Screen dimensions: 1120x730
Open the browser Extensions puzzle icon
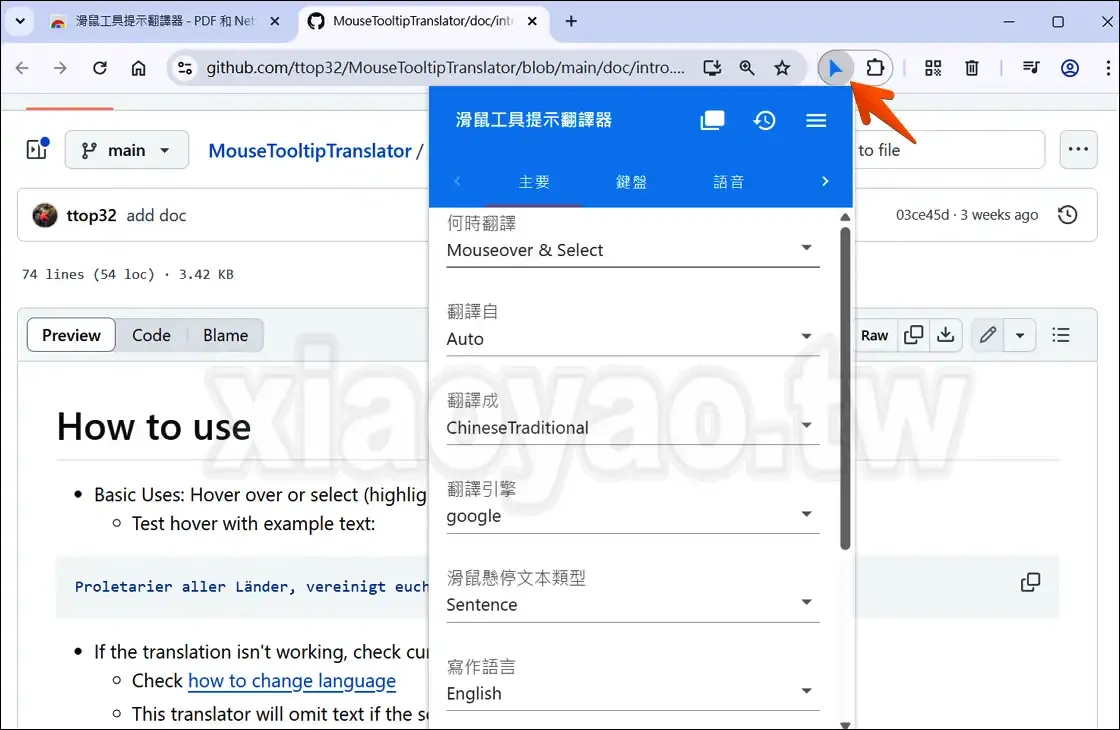pyautogui.click(x=875, y=68)
